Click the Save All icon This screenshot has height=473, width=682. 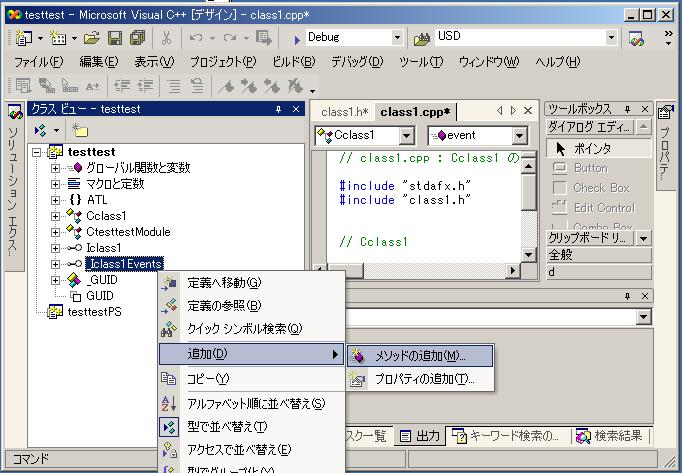coord(137,38)
